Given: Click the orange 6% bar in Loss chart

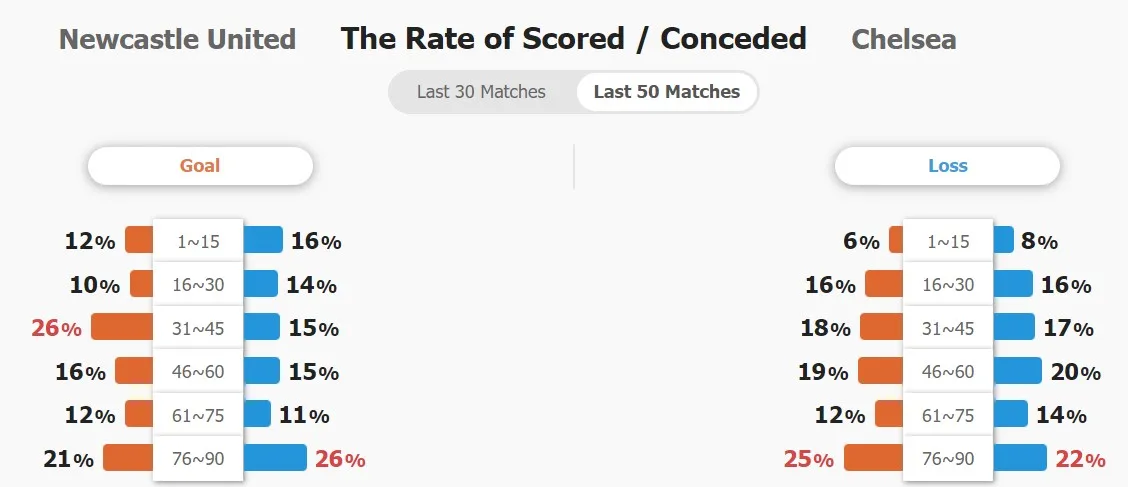Looking at the screenshot, I should [x=896, y=240].
